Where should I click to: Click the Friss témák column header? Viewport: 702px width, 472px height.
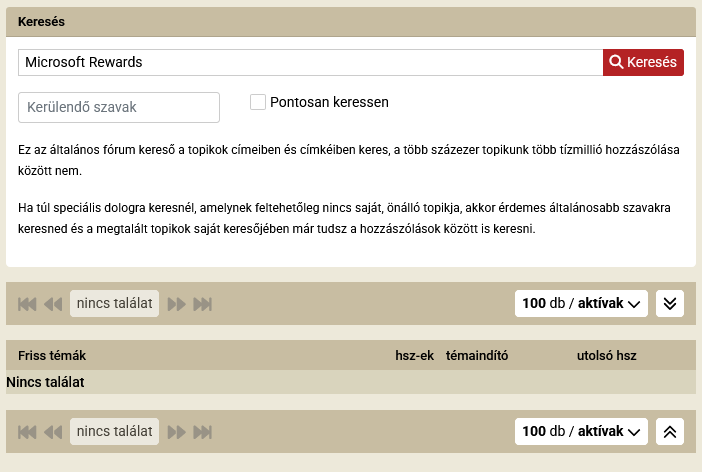52,356
